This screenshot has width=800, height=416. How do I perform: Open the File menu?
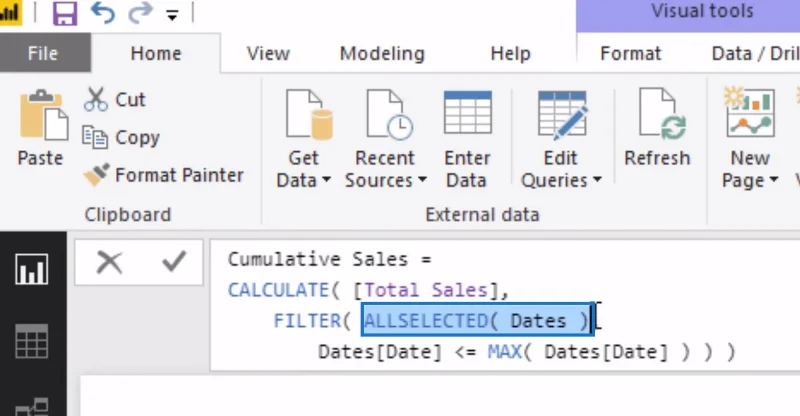[43, 53]
